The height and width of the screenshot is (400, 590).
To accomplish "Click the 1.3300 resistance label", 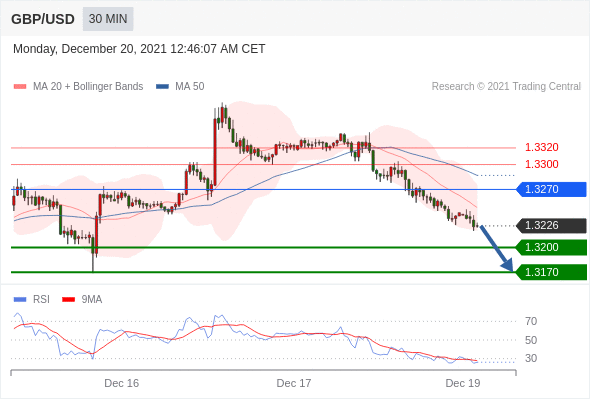I will (541, 164).
